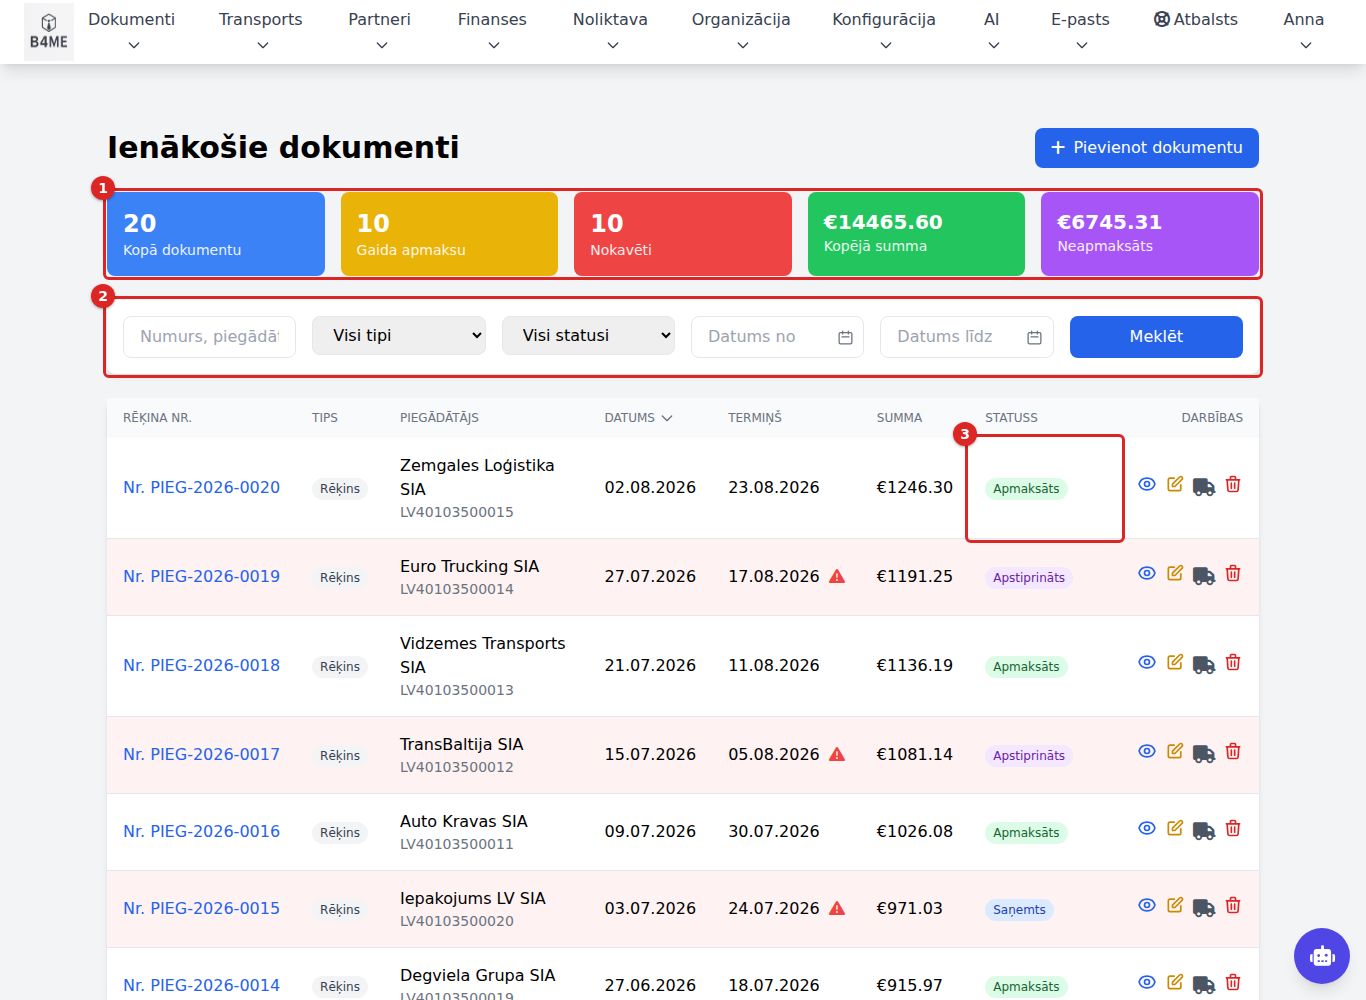1366x1000 pixels.
Task: View document PIEG-2026-0019 with eye icon
Action: (1147, 573)
